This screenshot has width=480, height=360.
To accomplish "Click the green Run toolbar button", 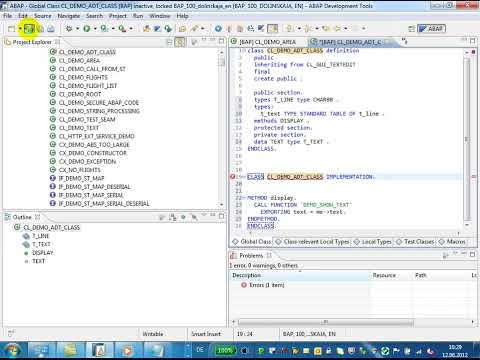I will [87, 29].
